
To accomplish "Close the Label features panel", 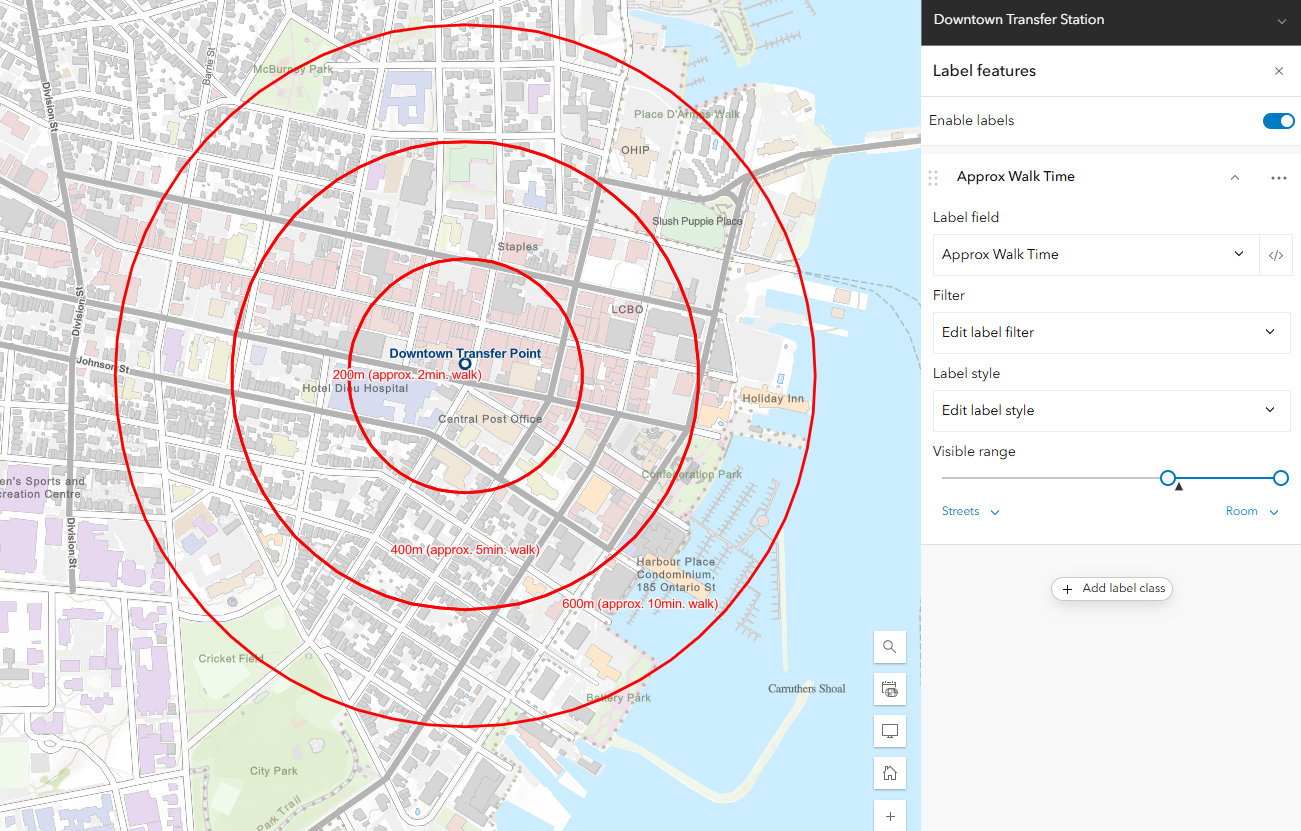I will [1279, 71].
